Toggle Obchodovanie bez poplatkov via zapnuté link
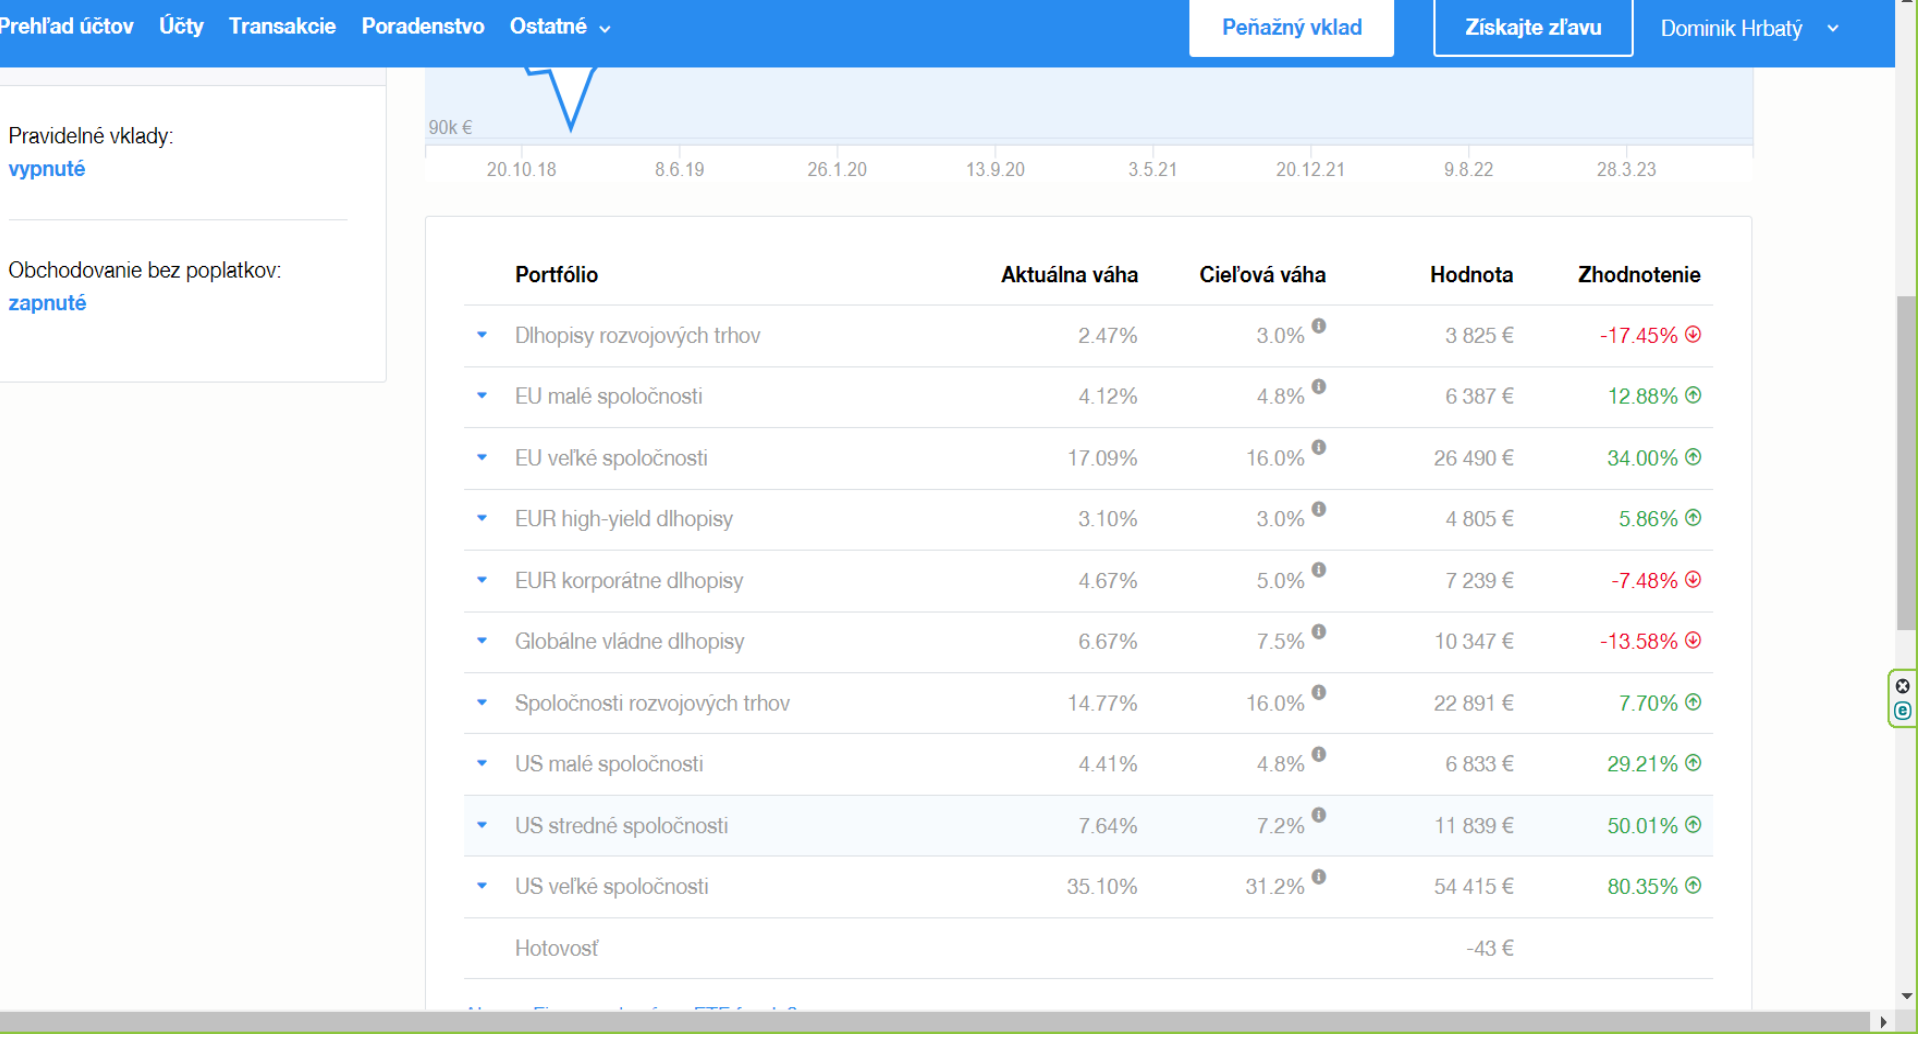Screen dimensions: 1920x1040 47,303
